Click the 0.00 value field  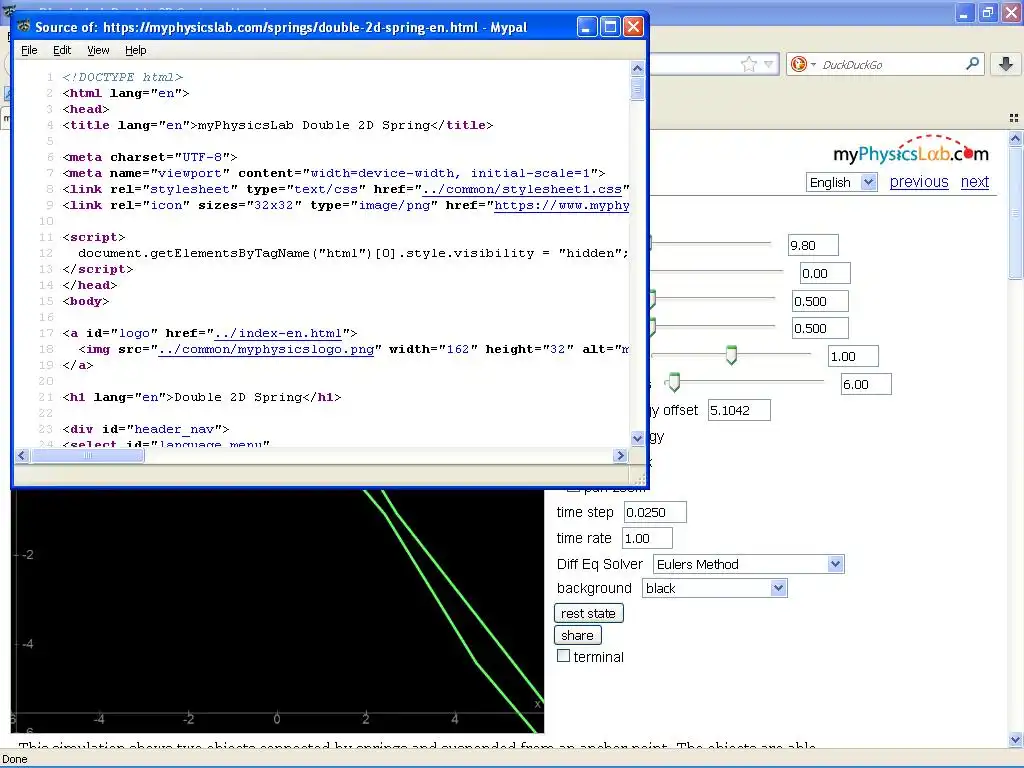(825, 273)
